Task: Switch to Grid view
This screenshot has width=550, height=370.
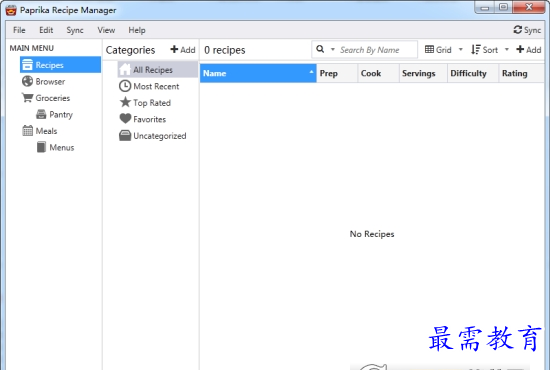Action: [438, 50]
